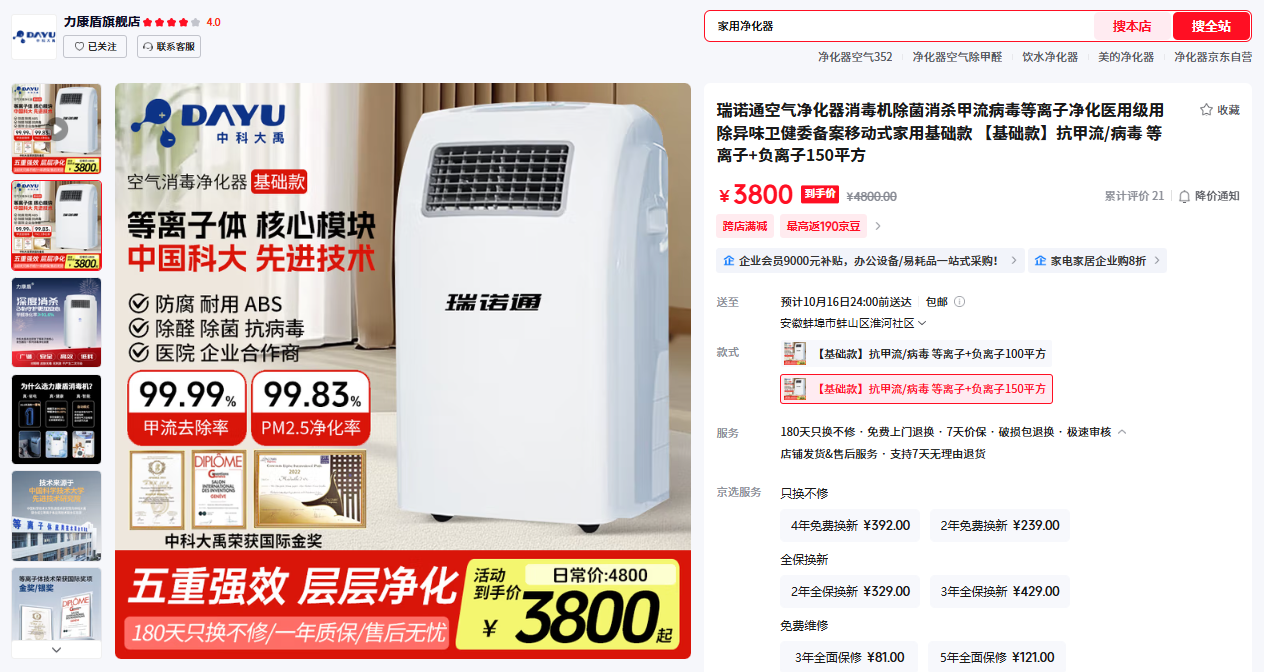Viewport: 1264px width, 672px height.
Task: Click the DAYU store logo
Action: 34,36
